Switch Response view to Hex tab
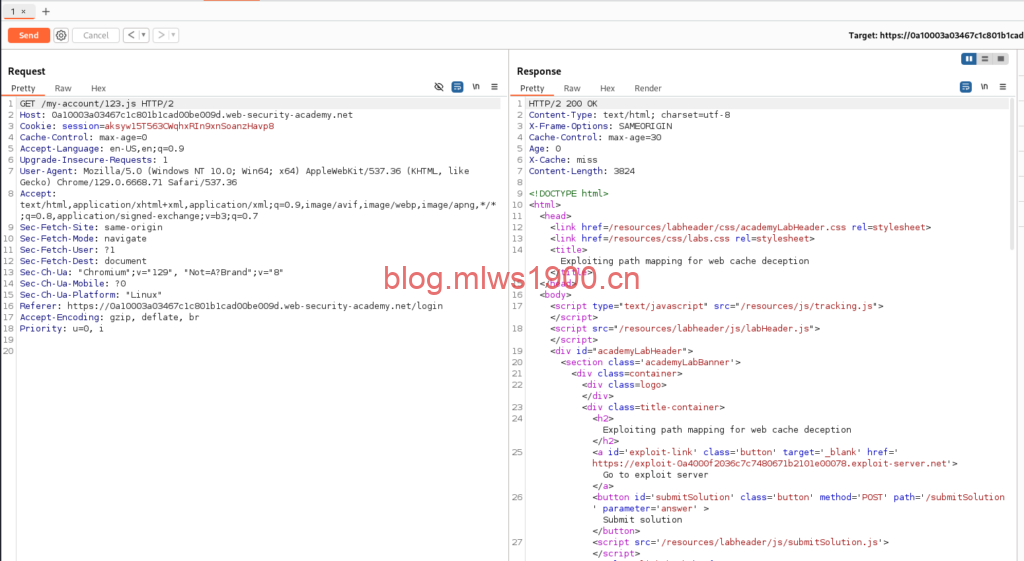 tap(607, 88)
